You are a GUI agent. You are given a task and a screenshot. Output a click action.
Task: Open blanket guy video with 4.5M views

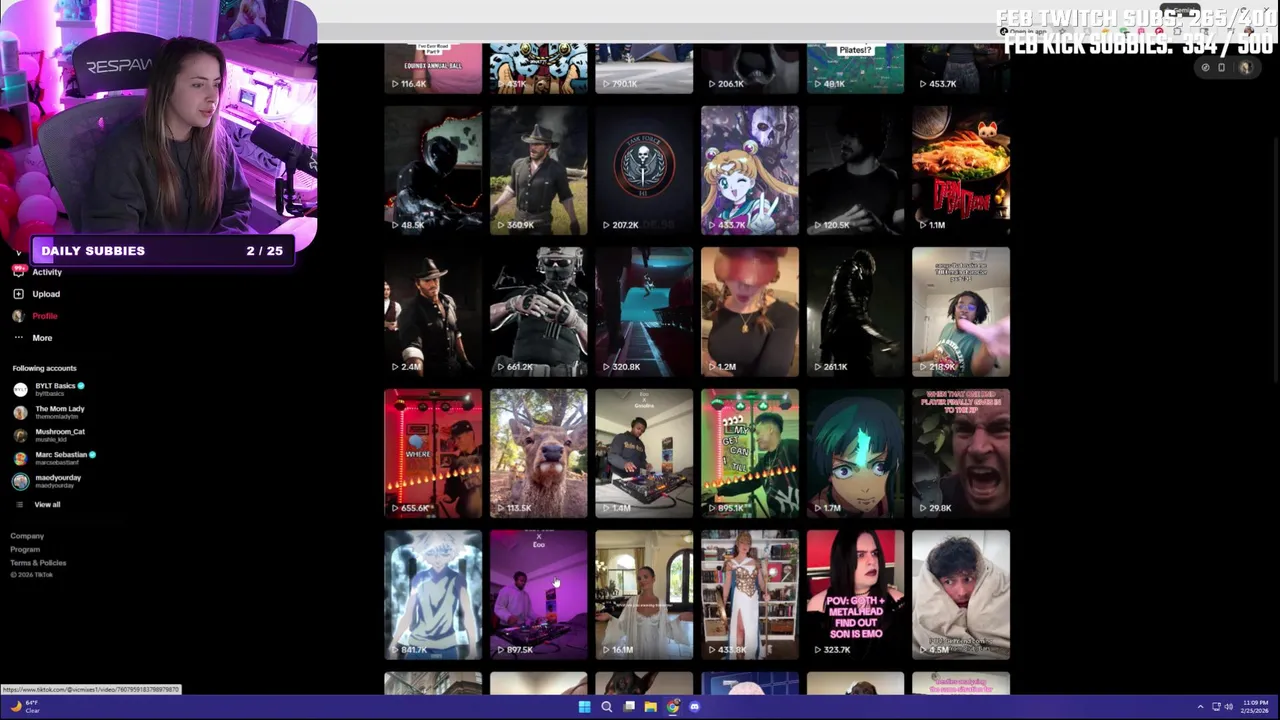961,595
